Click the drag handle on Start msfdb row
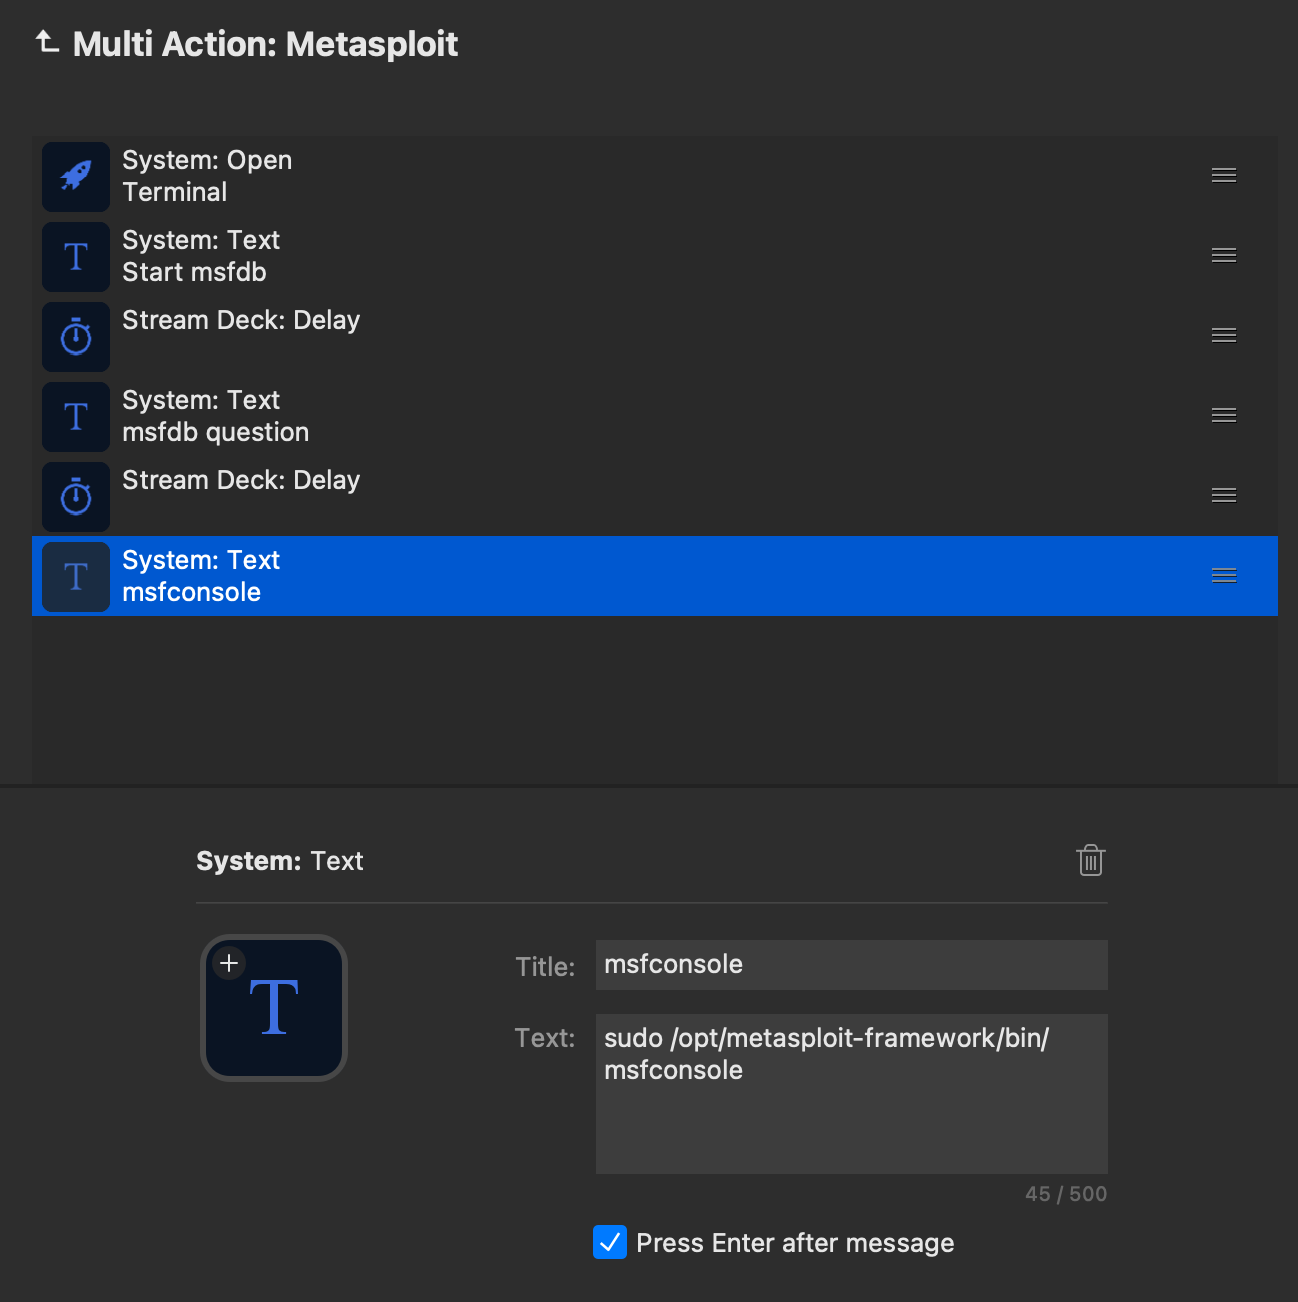This screenshot has width=1298, height=1302. [x=1224, y=256]
